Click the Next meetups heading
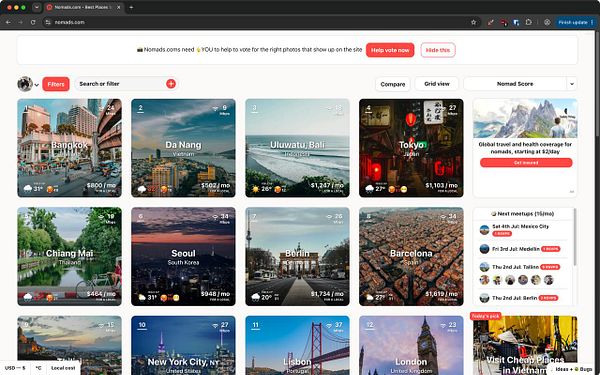The width and height of the screenshot is (600, 375). (x=522, y=214)
